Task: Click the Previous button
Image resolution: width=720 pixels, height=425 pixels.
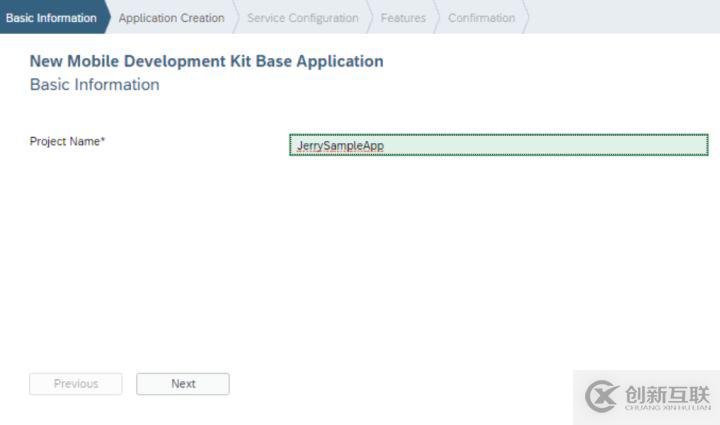Action: pos(76,384)
